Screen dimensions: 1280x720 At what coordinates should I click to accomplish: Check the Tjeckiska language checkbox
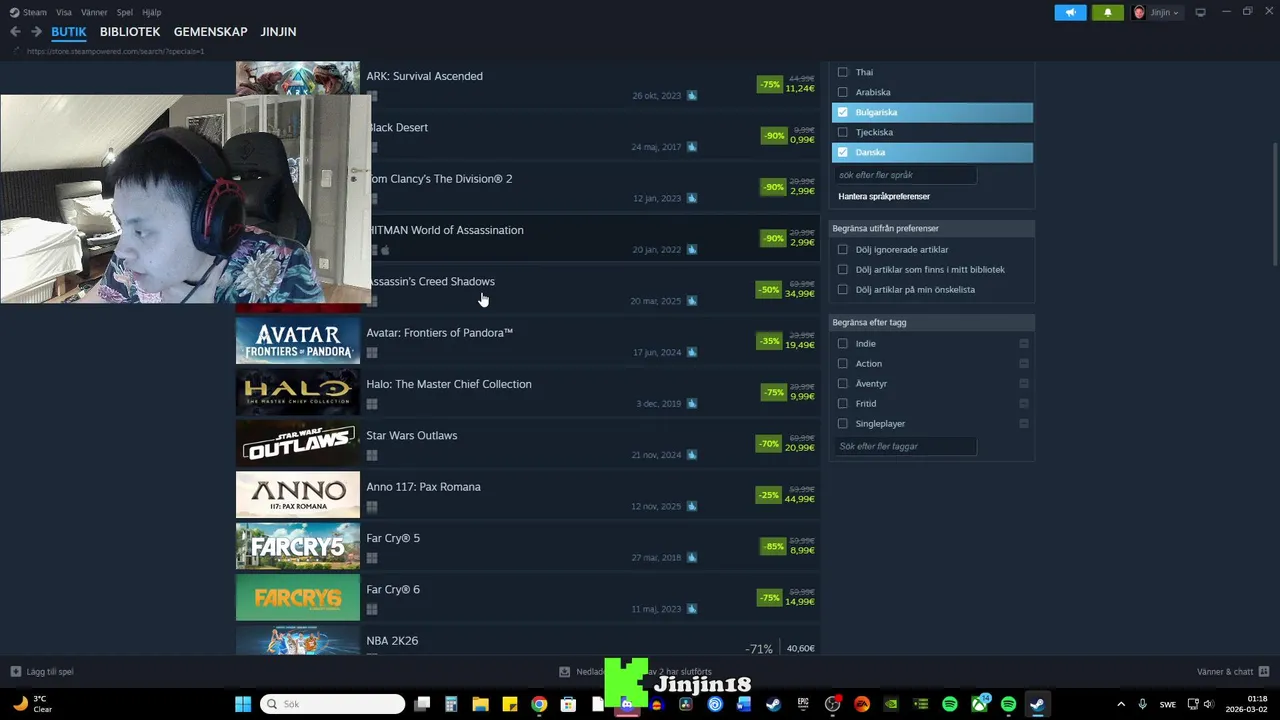[842, 132]
